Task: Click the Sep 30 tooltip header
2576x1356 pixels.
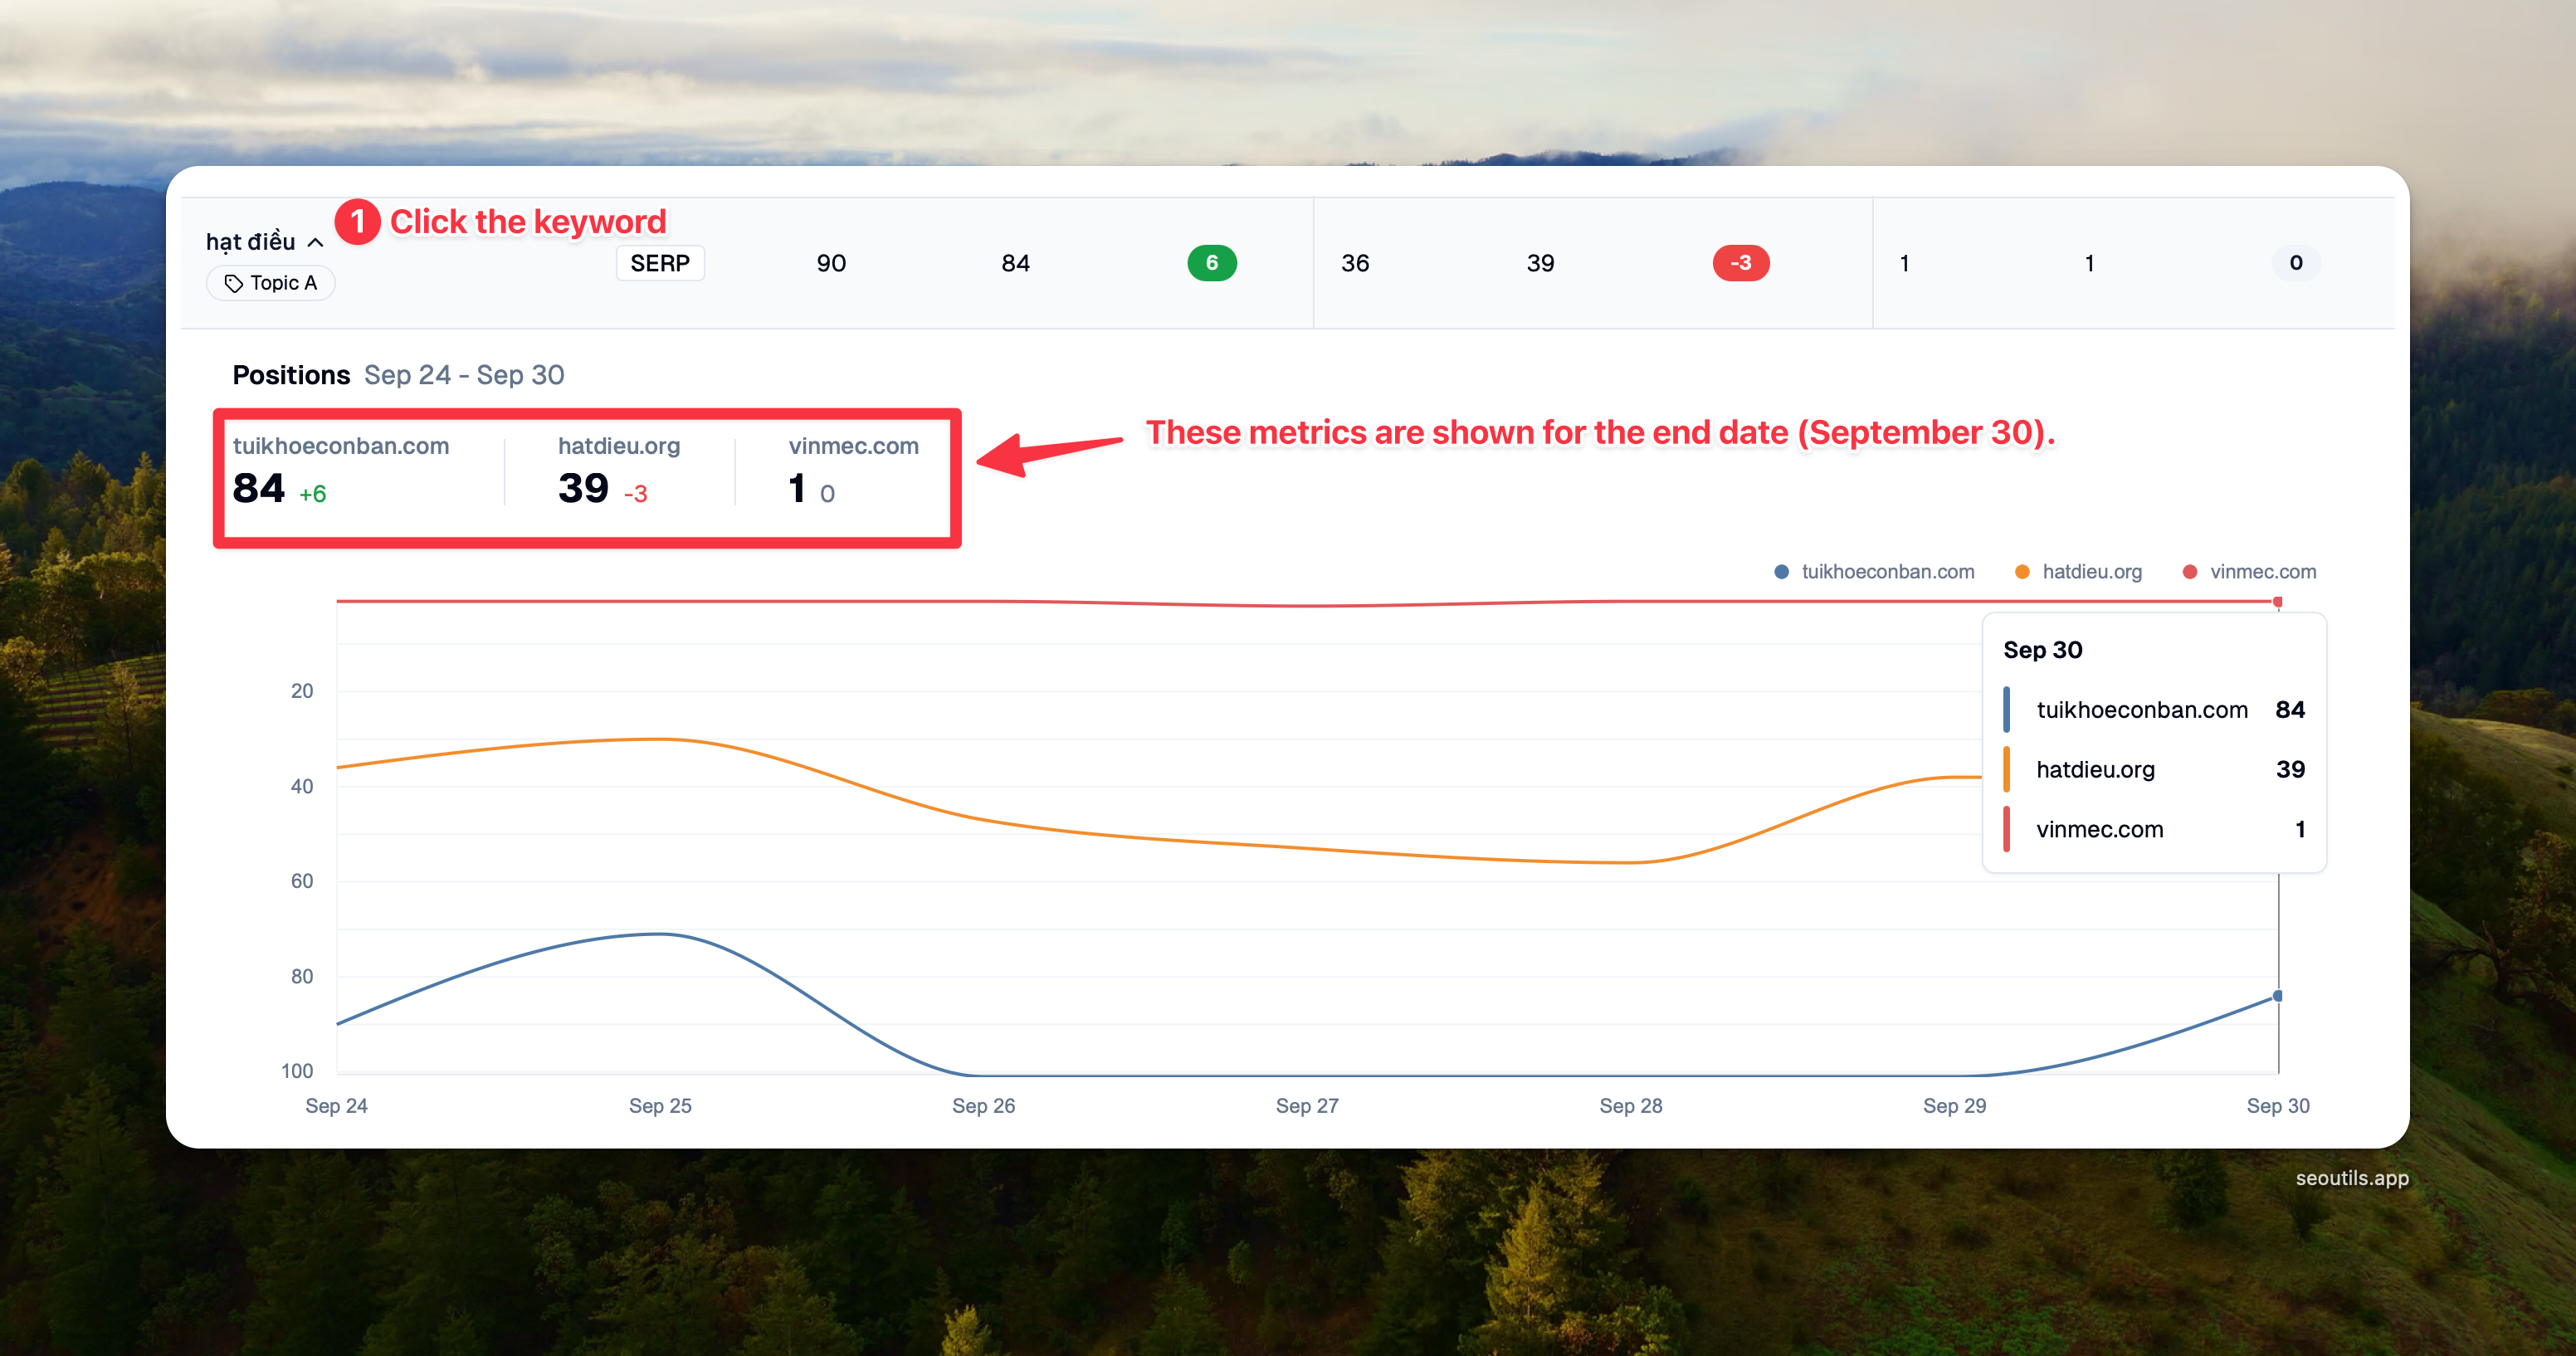Action: pyautogui.click(x=2042, y=650)
